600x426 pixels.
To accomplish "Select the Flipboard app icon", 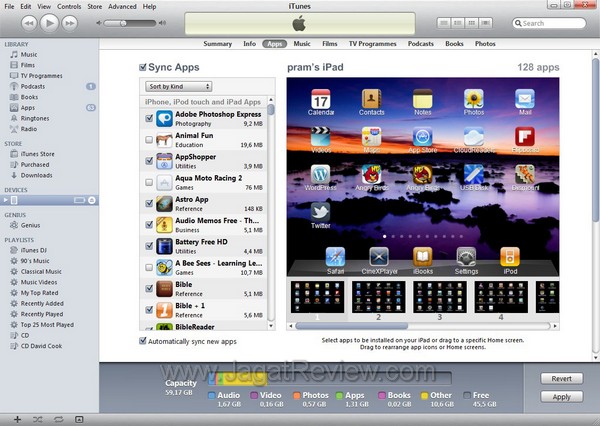I will tap(525, 137).
